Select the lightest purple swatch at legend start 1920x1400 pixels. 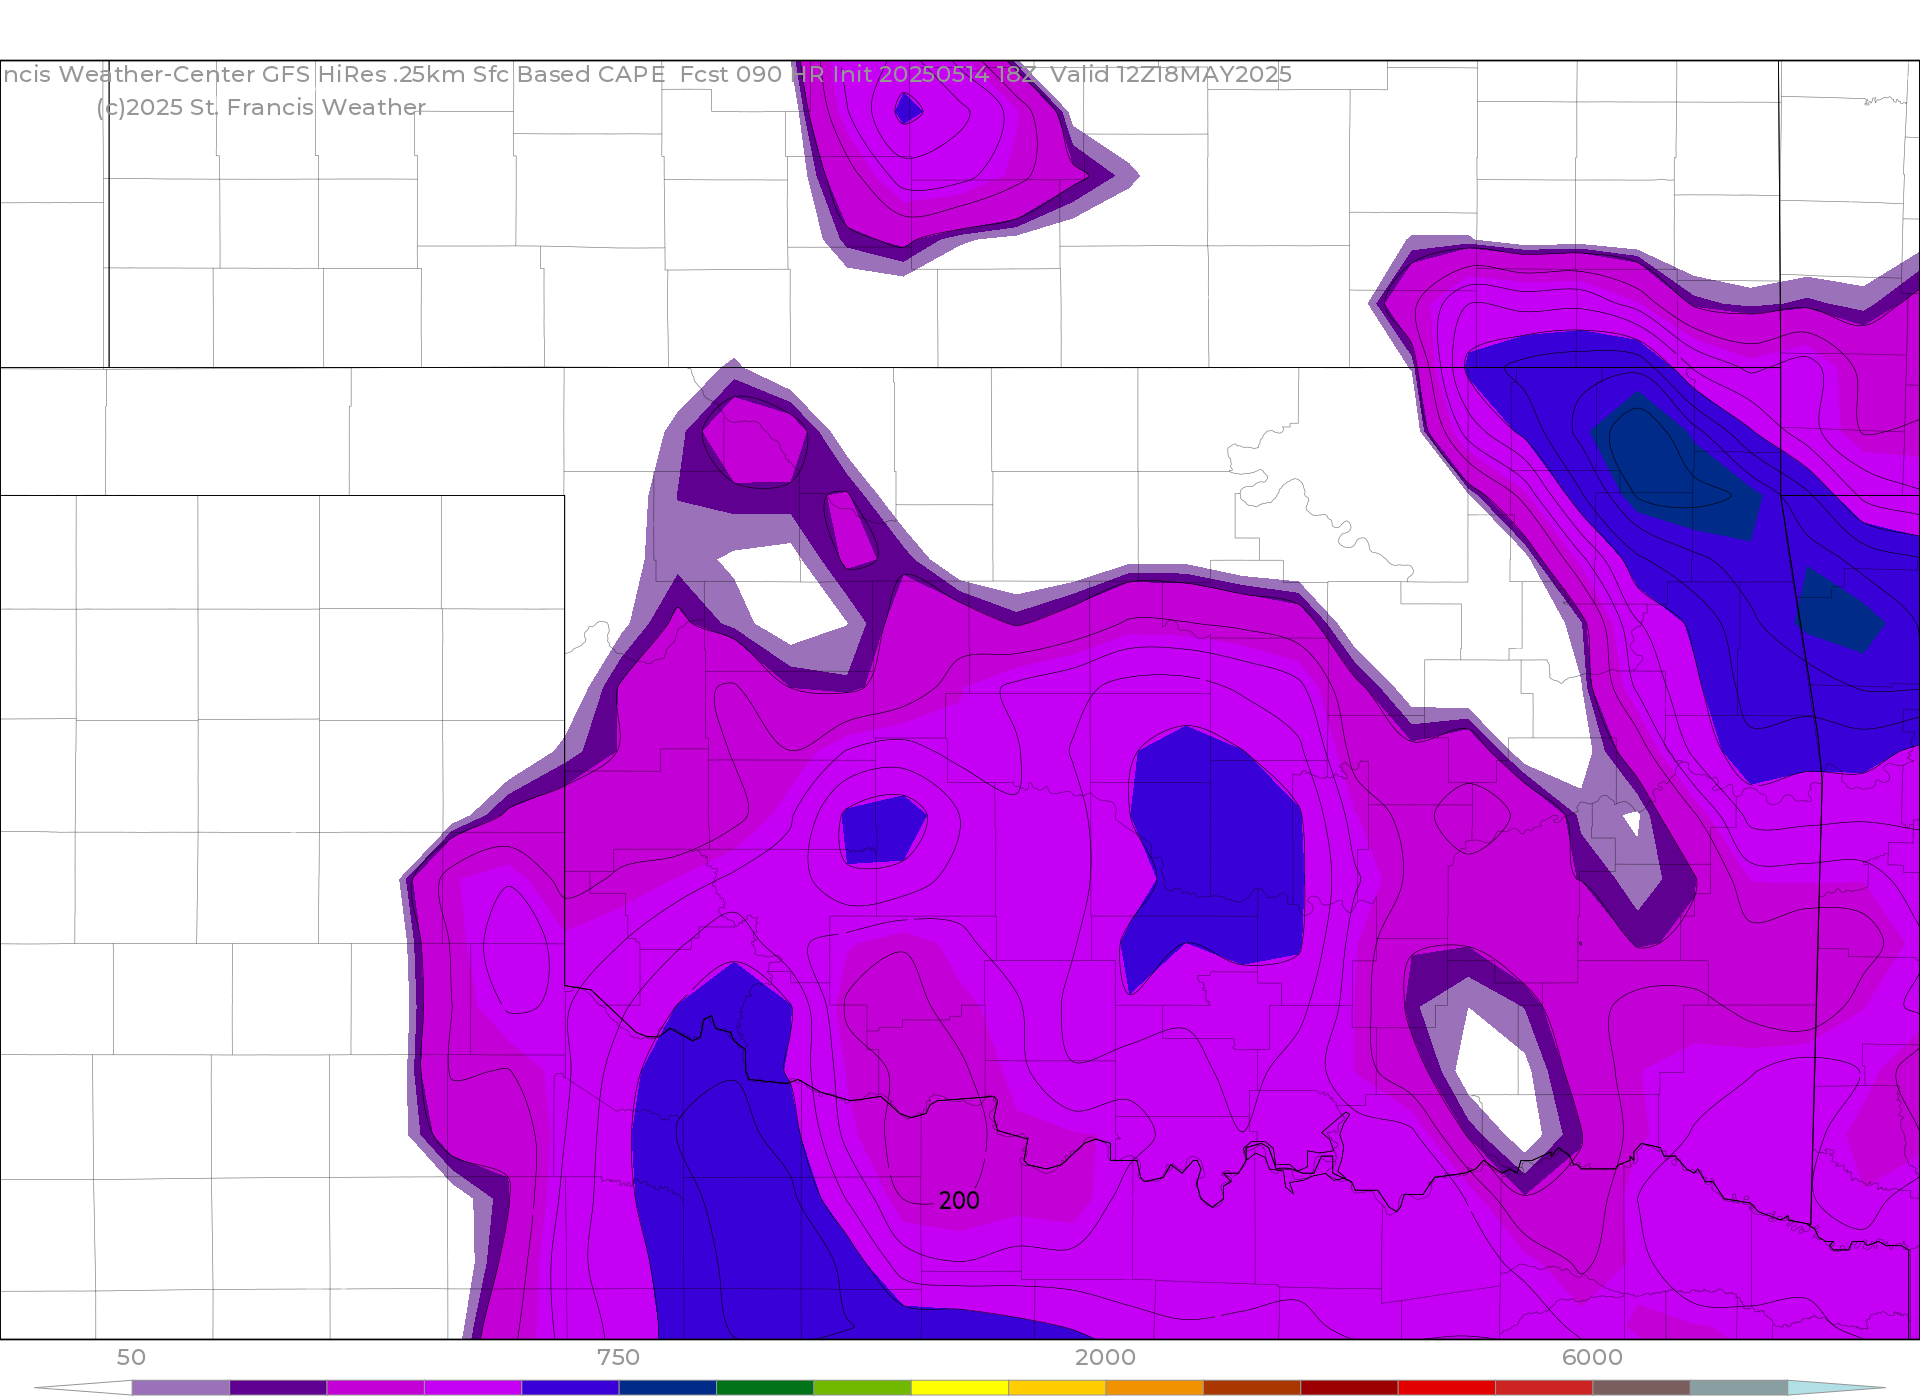point(181,1387)
